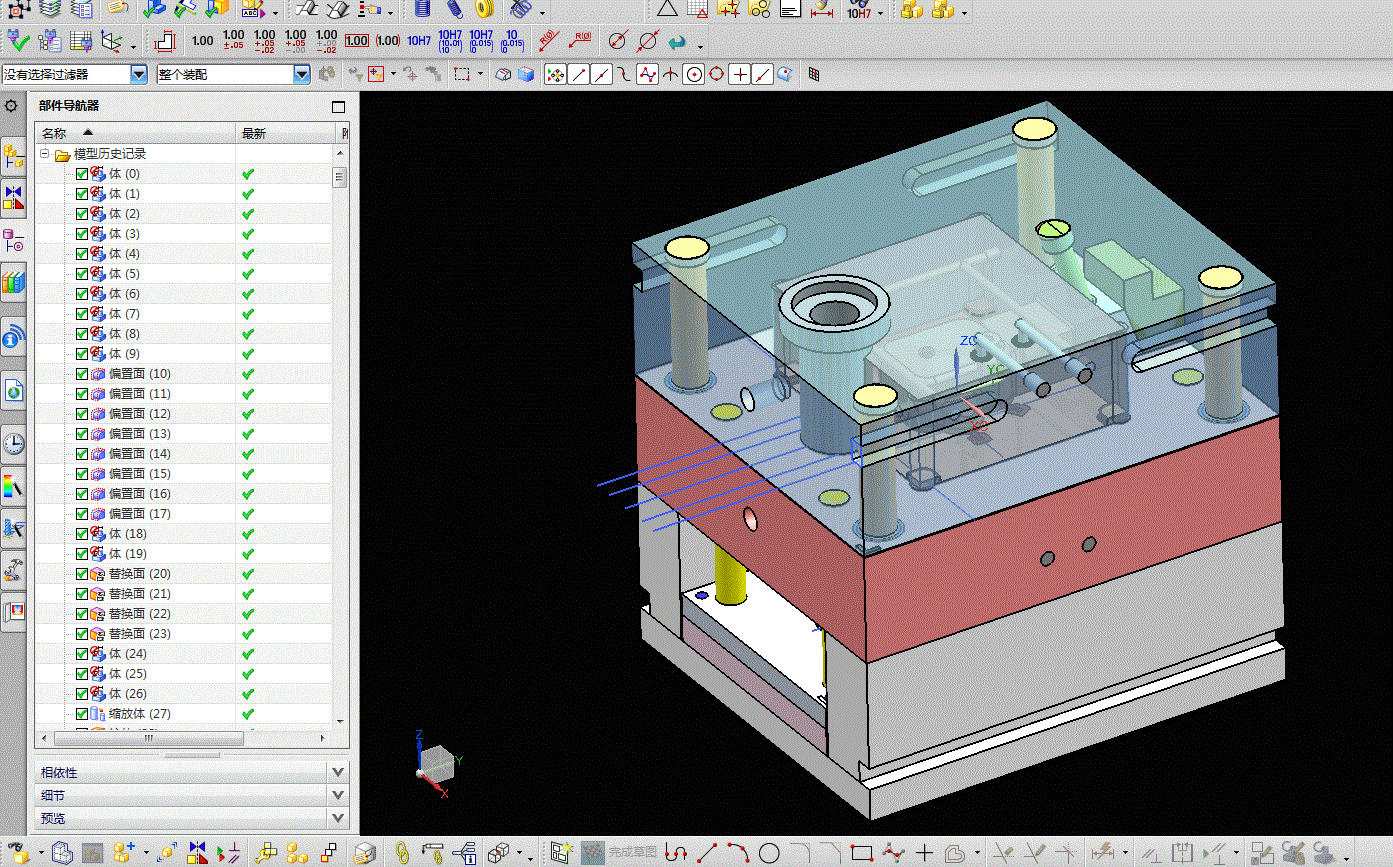This screenshot has height=867, width=1393.
Task: Click the chain link icon in bottom toolbar
Action: point(402,853)
